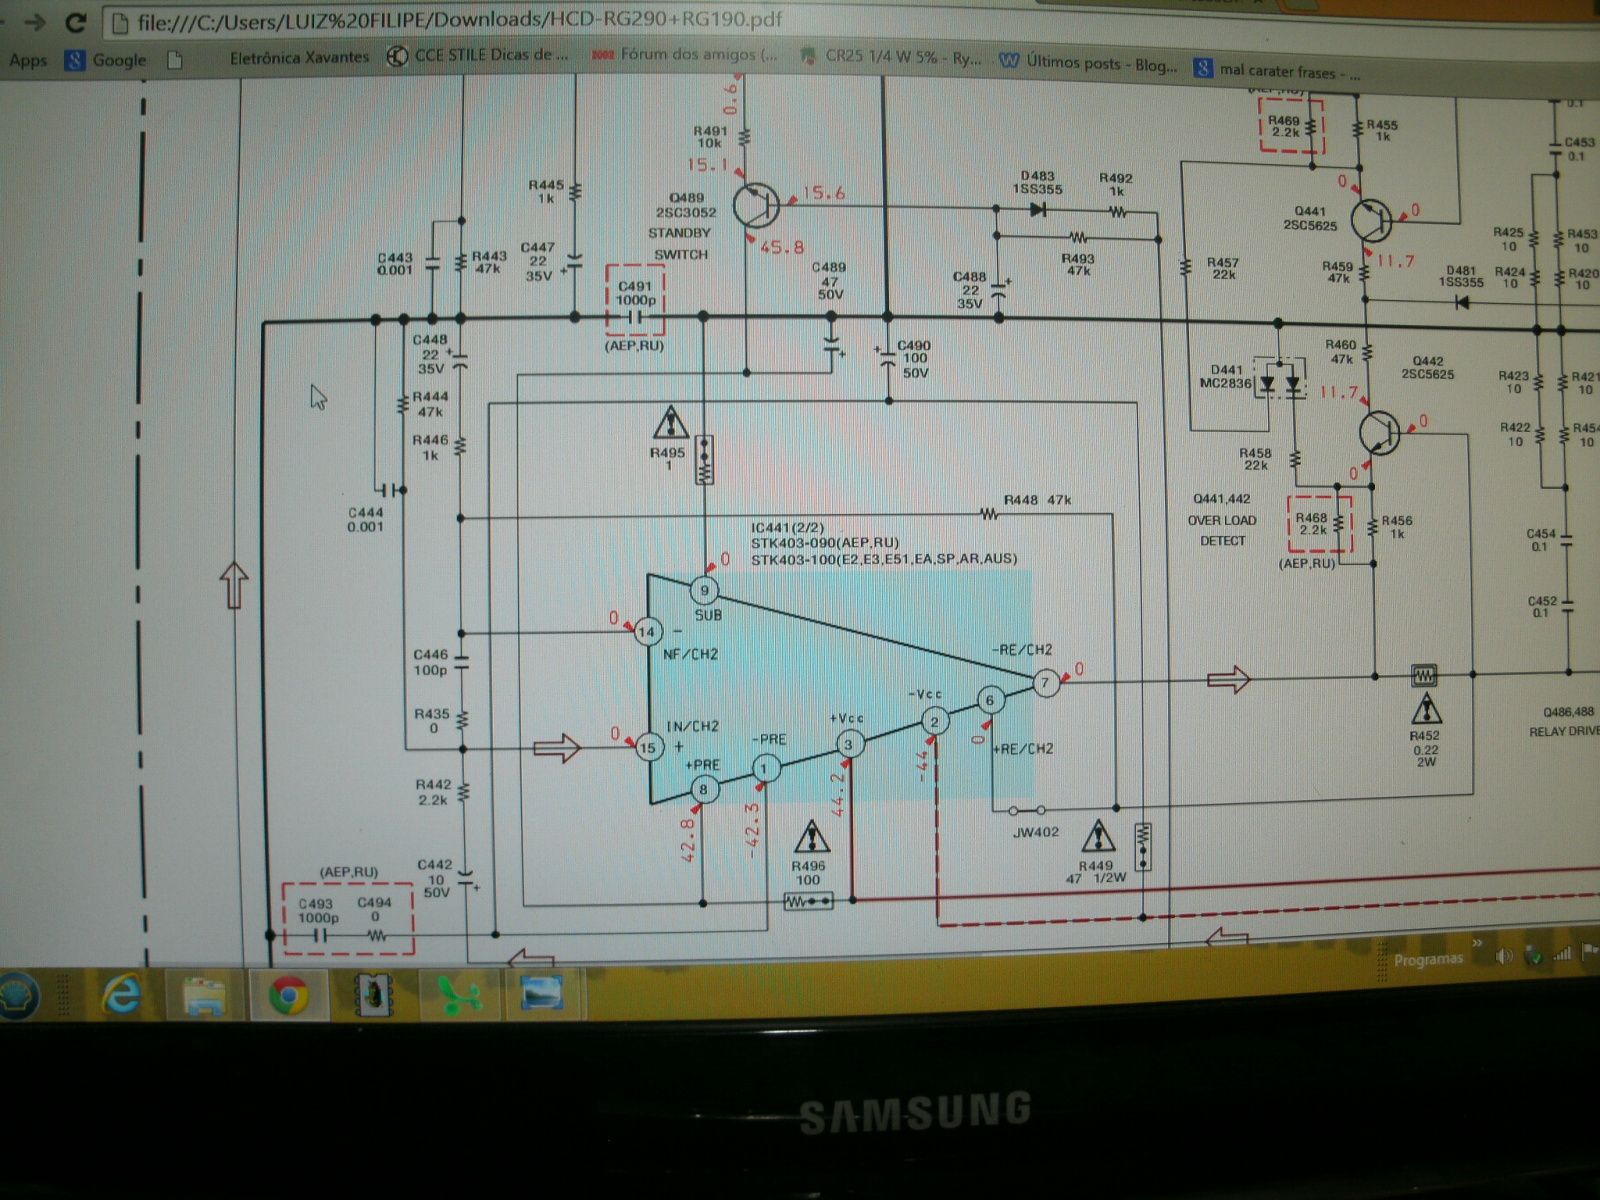Image resolution: width=1600 pixels, height=1200 pixels.
Task: Click the RELAY DRIVE label
Action: [x=1564, y=732]
